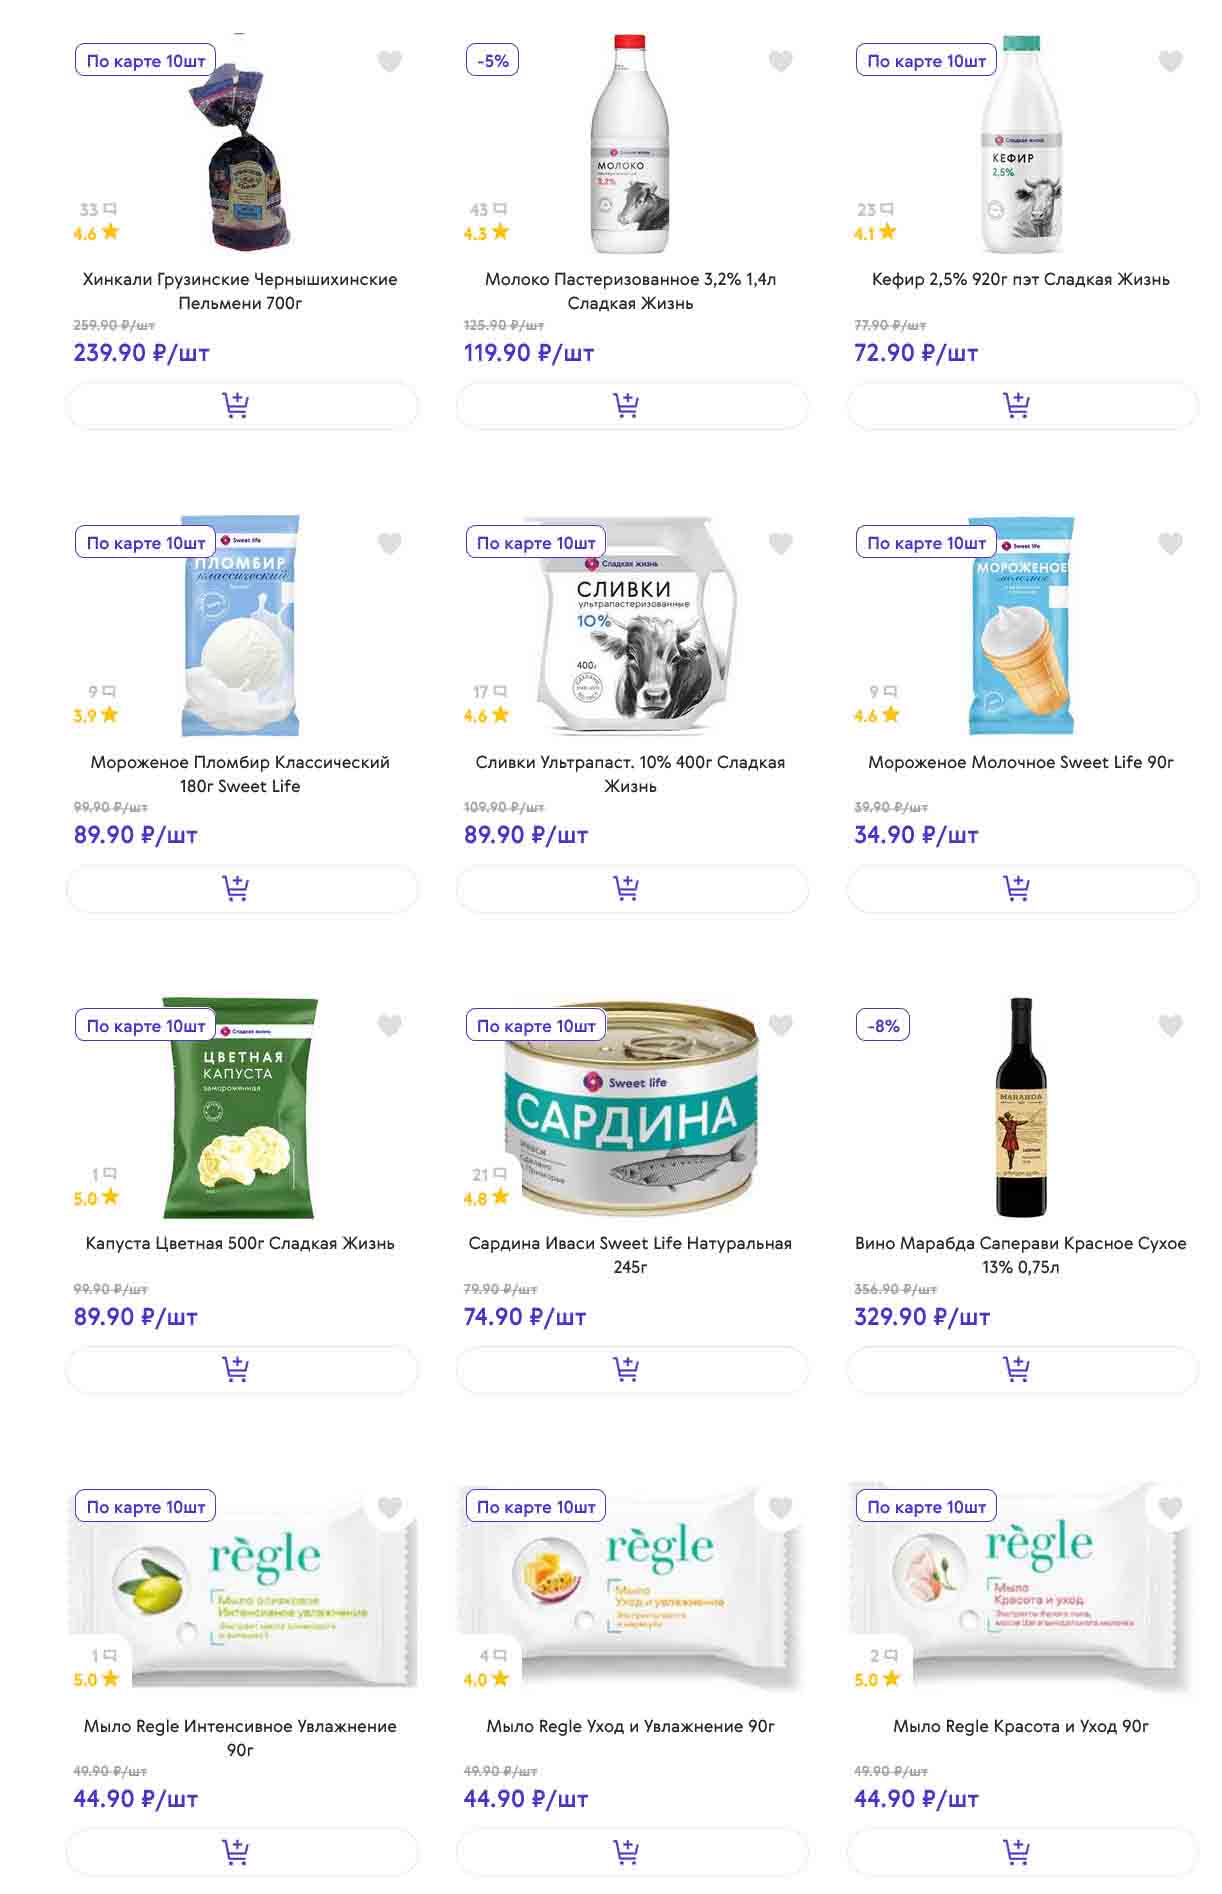This screenshot has width=1222, height=1894.
Task: Toggle favorite on Сардина Иваси
Action: click(x=780, y=1025)
